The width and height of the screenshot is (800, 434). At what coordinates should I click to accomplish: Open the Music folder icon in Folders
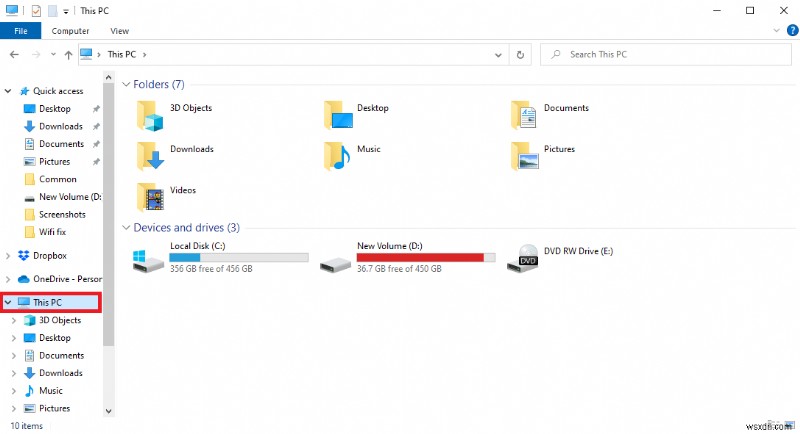click(337, 156)
